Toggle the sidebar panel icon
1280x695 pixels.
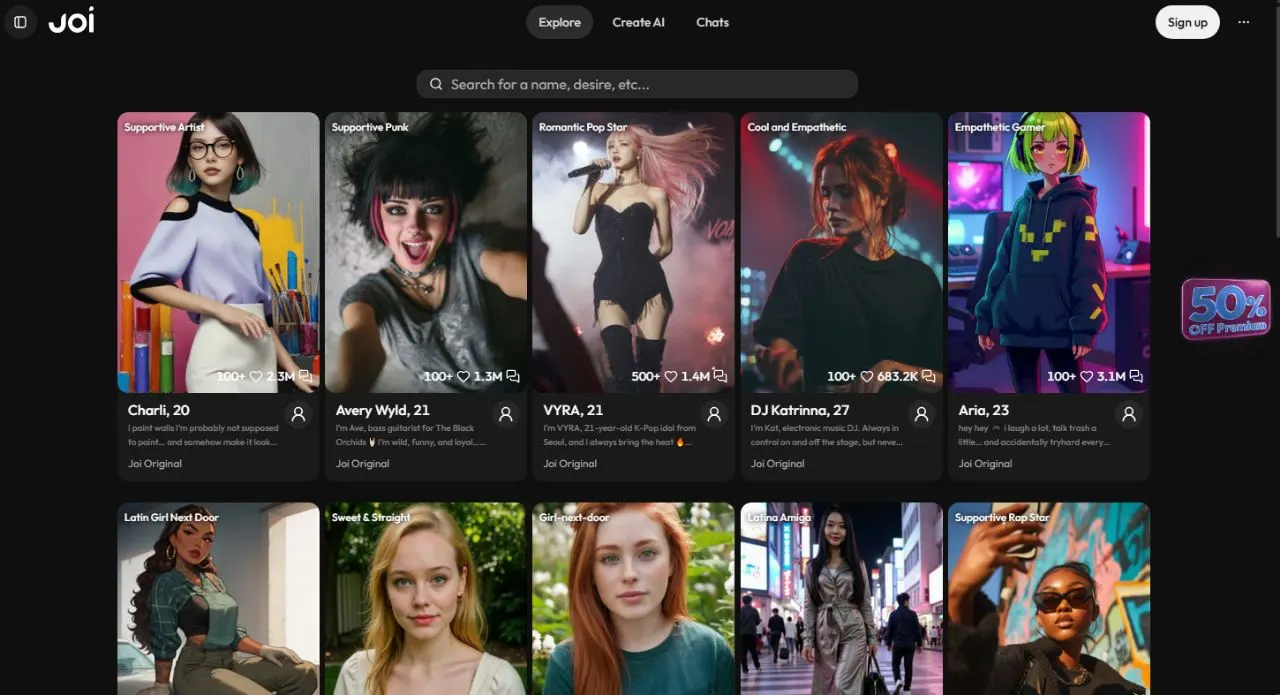20,22
